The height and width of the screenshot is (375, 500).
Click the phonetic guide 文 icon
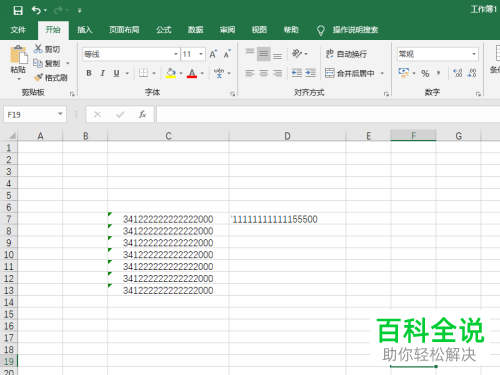(219, 73)
